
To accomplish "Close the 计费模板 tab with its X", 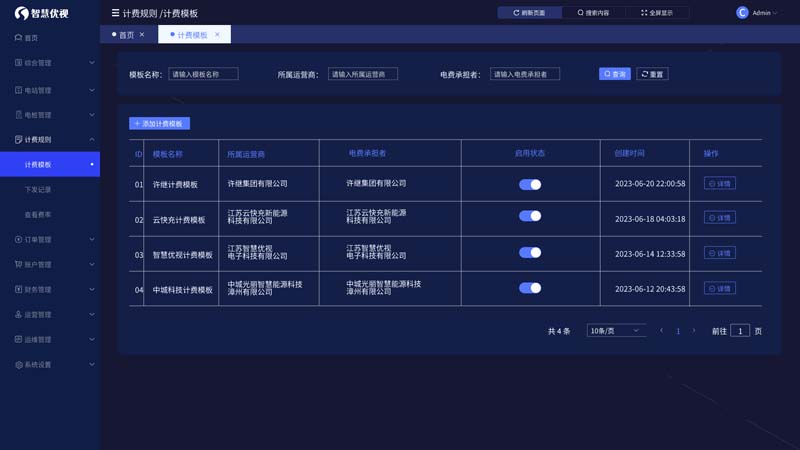I will 217,35.
